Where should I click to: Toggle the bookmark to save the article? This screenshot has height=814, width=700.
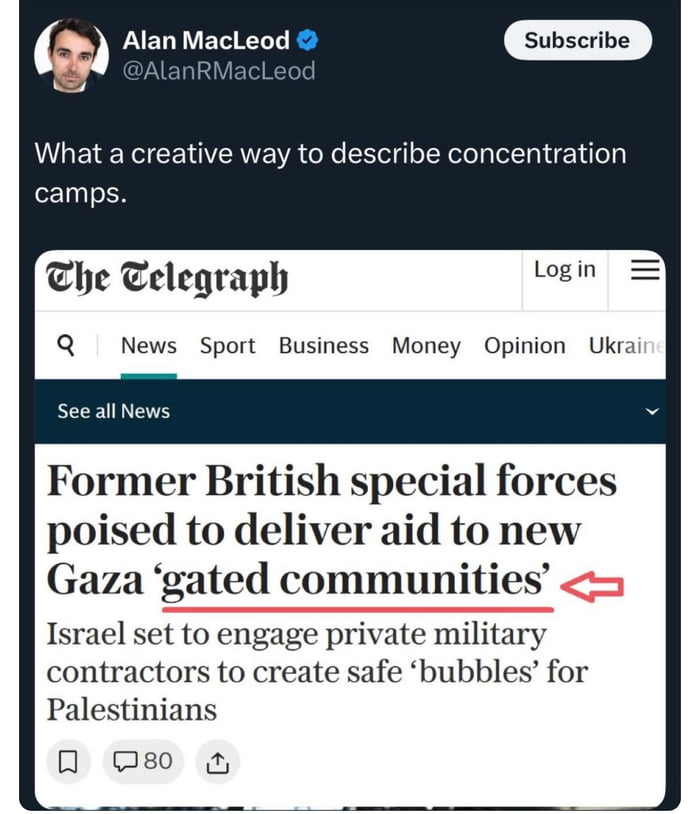point(68,761)
